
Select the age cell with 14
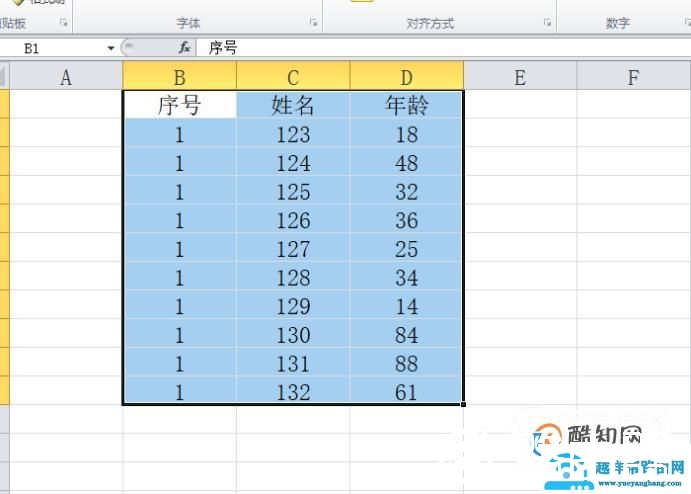pyautogui.click(x=406, y=305)
